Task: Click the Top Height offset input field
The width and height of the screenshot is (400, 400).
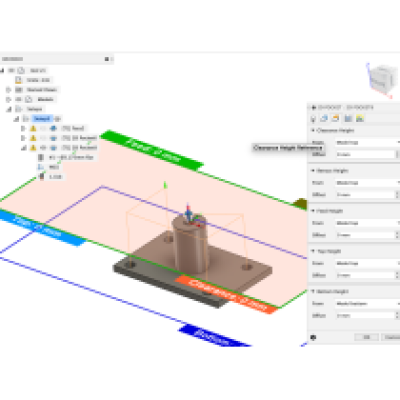Action: coord(365,275)
